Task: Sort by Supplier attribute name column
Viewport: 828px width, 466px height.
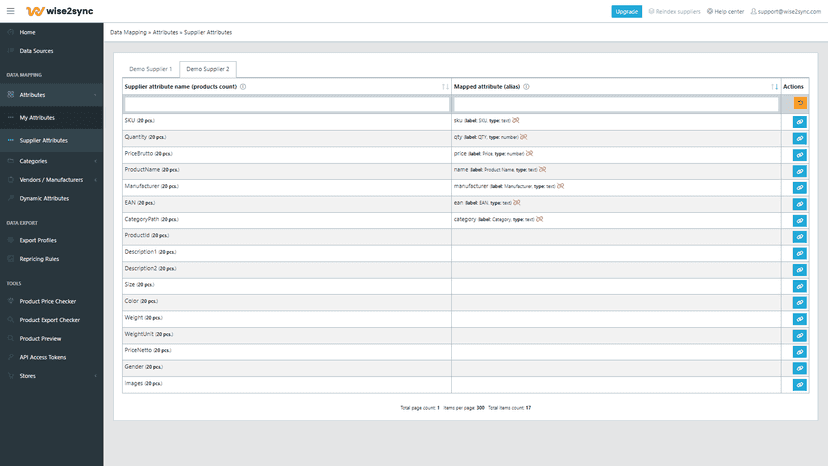Action: point(445,87)
